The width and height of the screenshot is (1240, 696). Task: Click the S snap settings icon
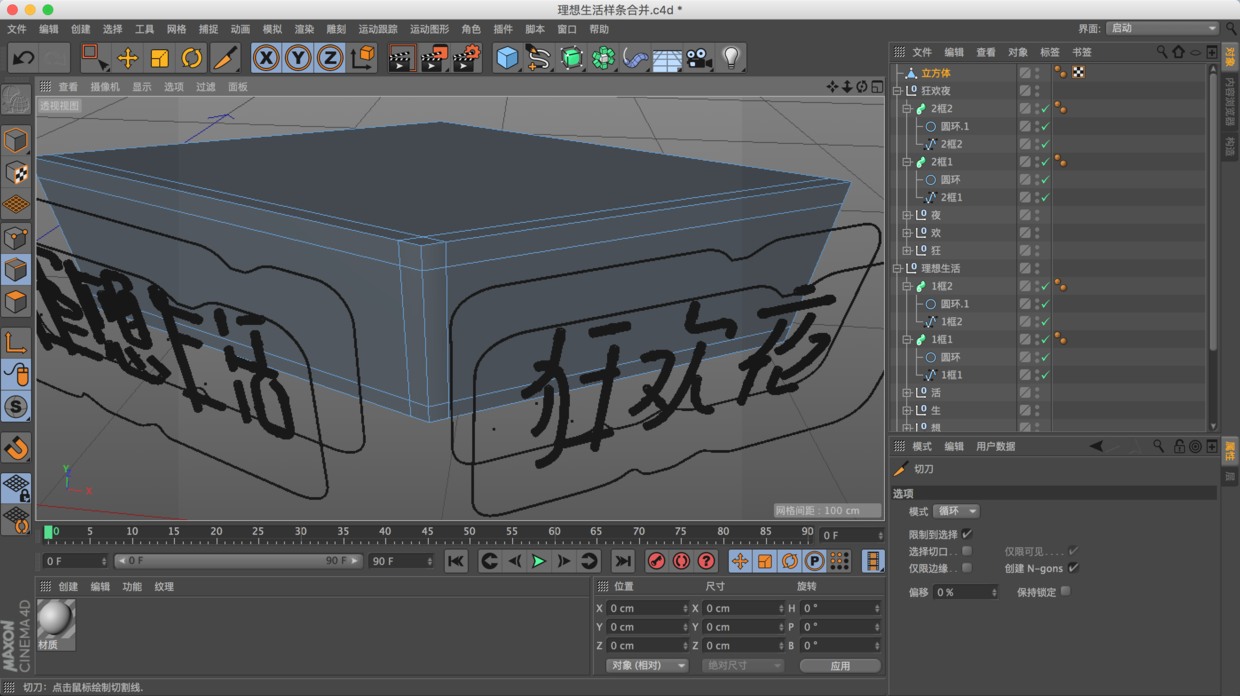(16, 407)
